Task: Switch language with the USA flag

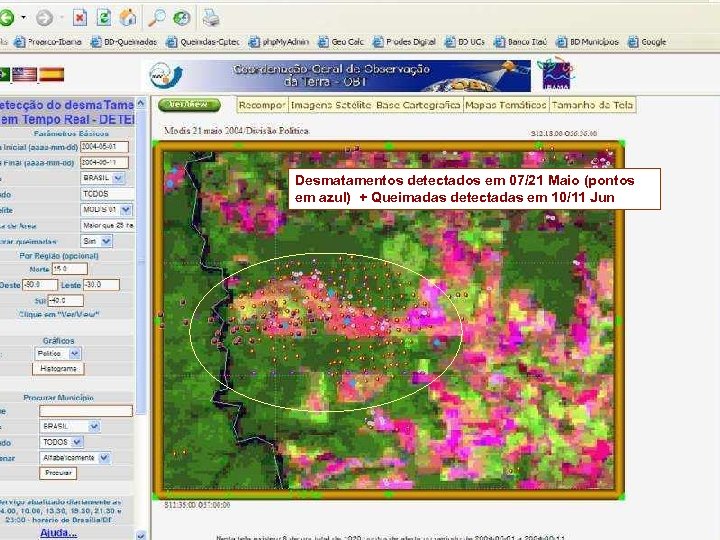Action: pyautogui.click(x=24, y=74)
